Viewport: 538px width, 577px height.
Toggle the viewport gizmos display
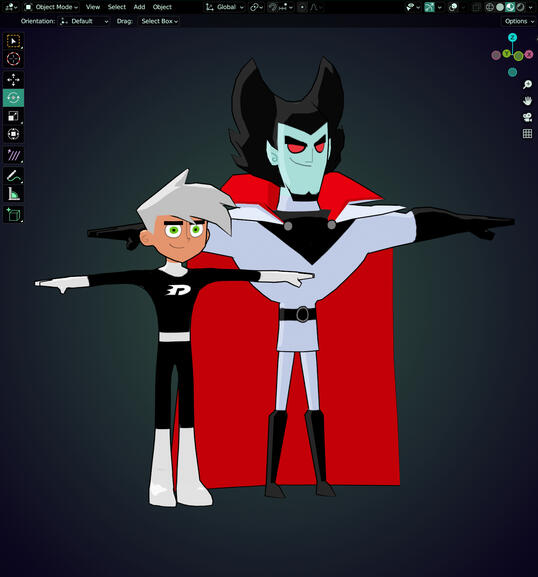[429, 7]
